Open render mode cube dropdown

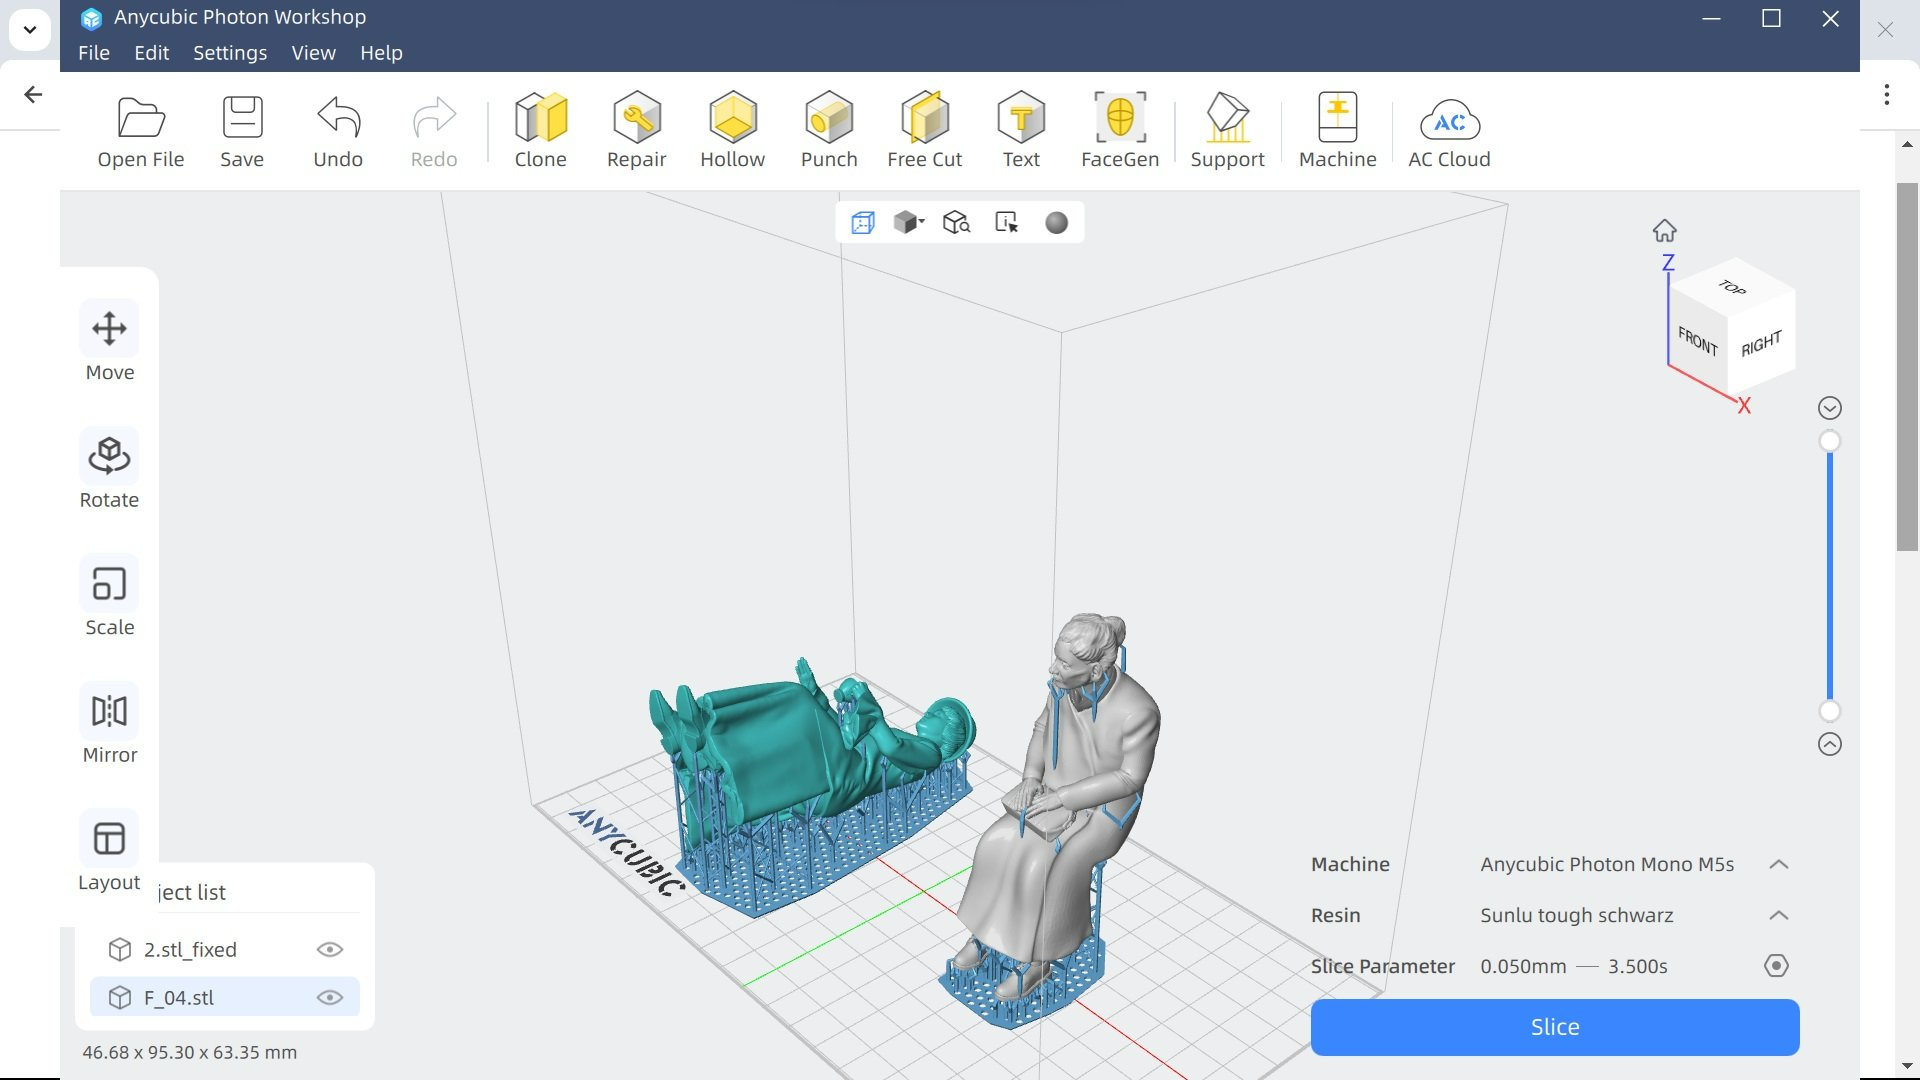909,222
